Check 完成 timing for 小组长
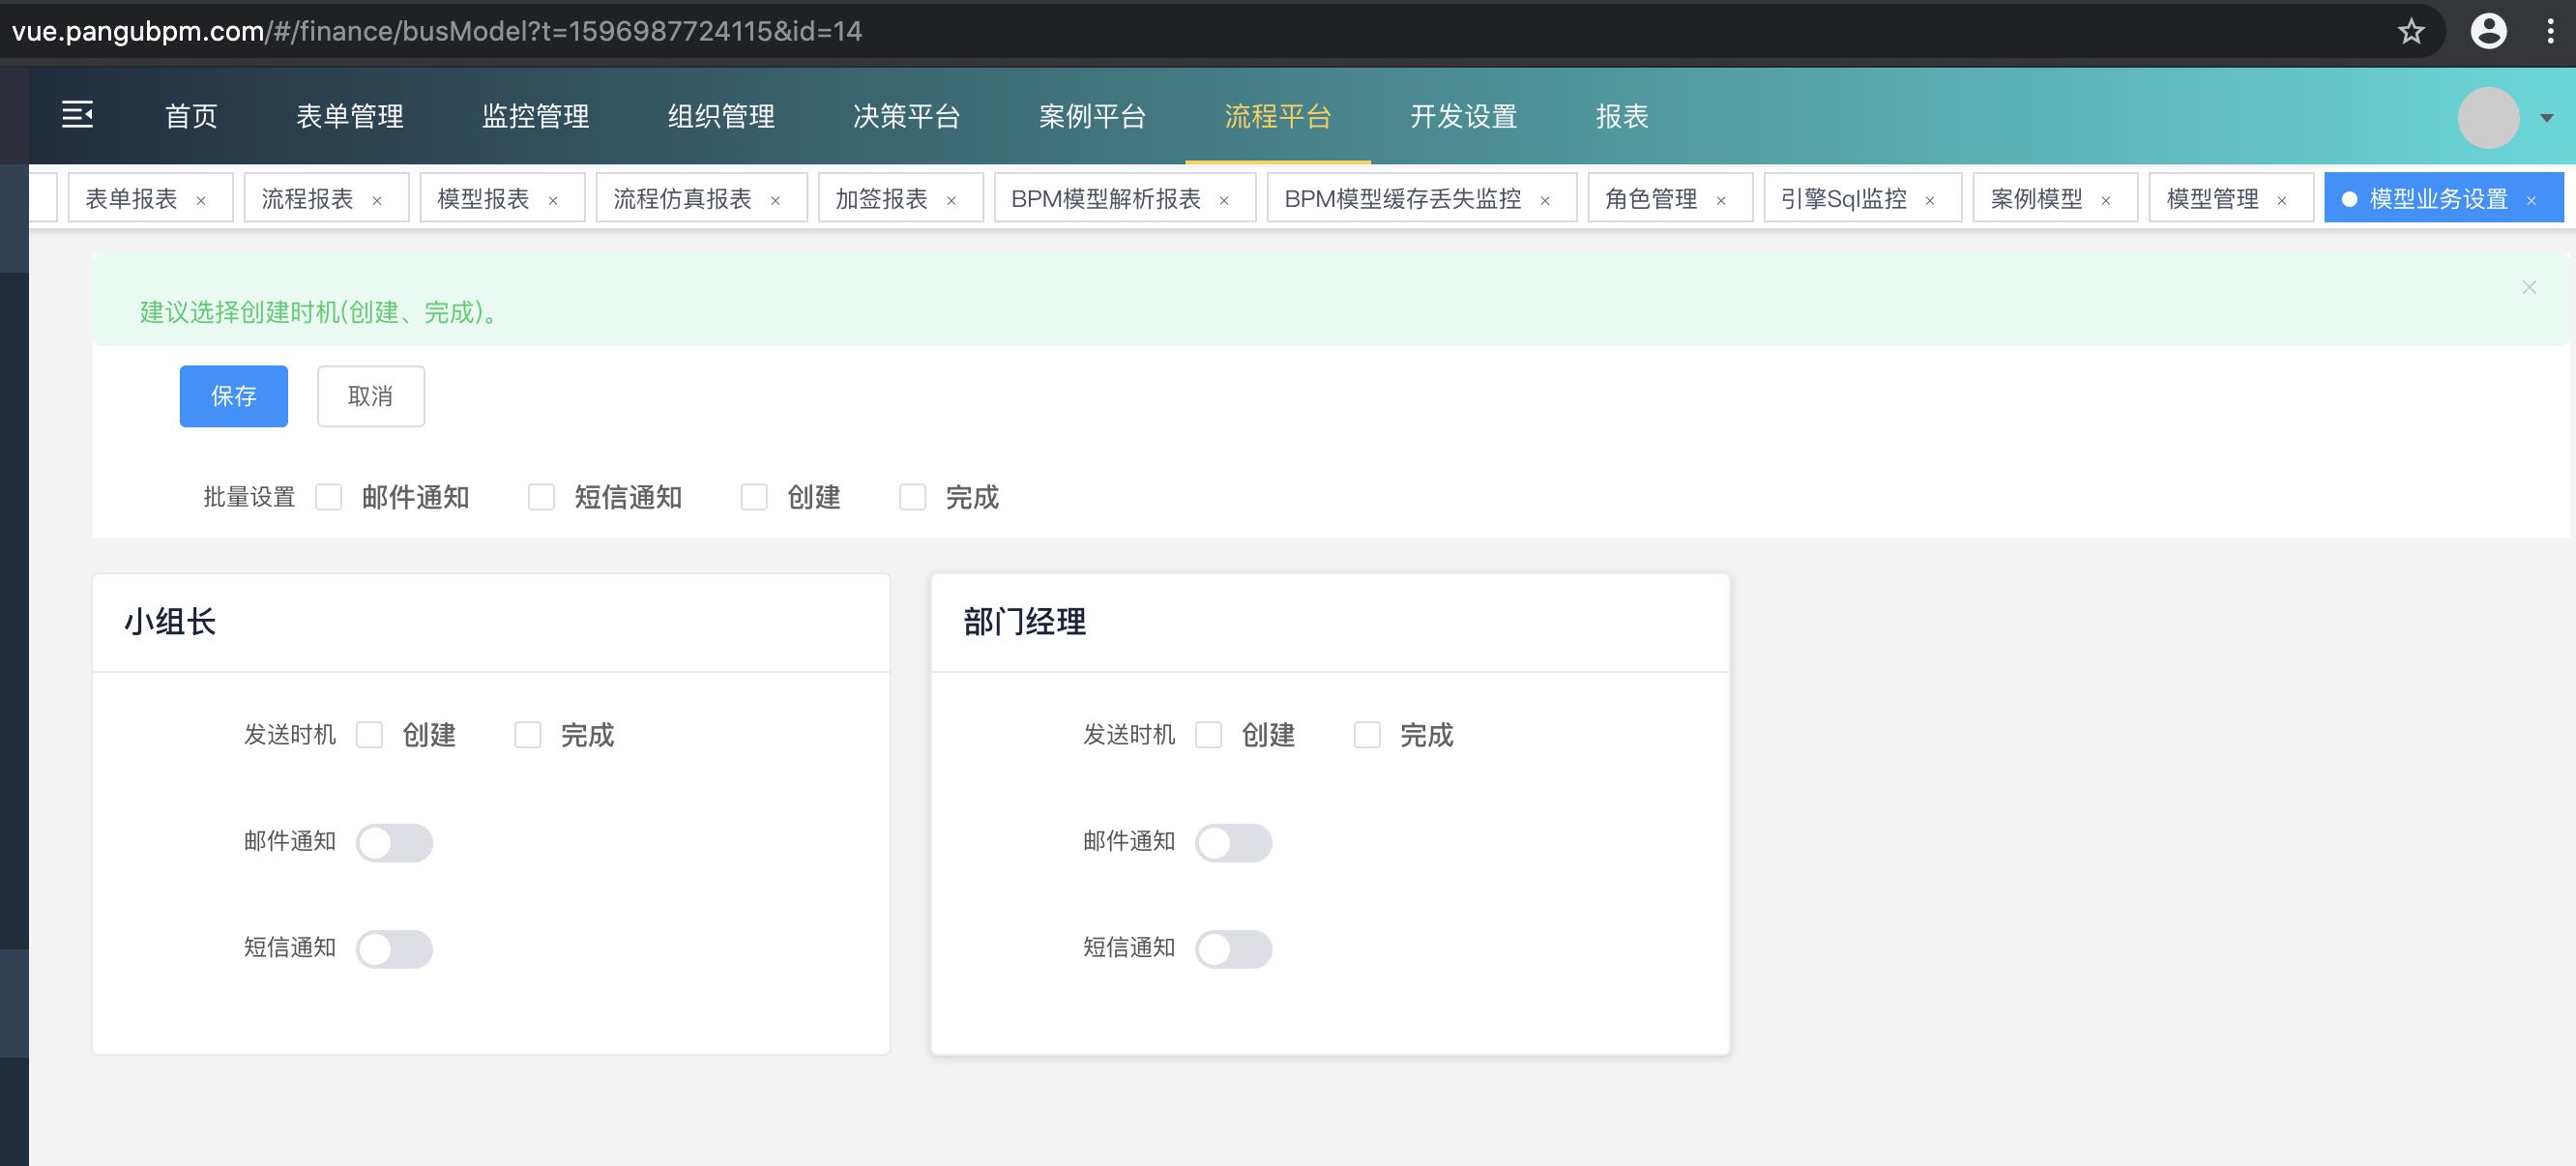This screenshot has width=2576, height=1166. tap(528, 735)
